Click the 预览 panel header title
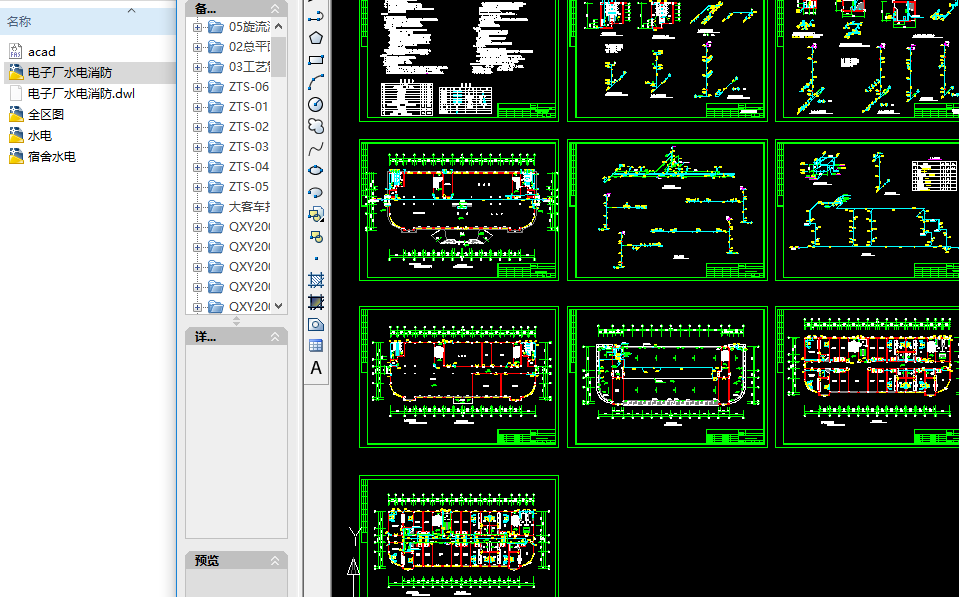 pyautogui.click(x=207, y=560)
